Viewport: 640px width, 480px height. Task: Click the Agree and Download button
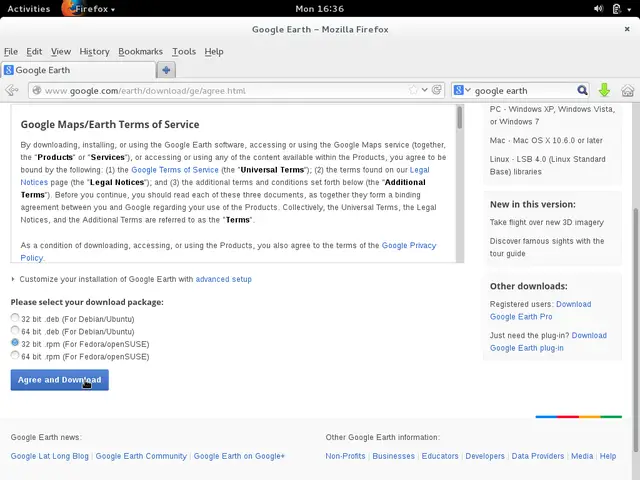coord(60,380)
